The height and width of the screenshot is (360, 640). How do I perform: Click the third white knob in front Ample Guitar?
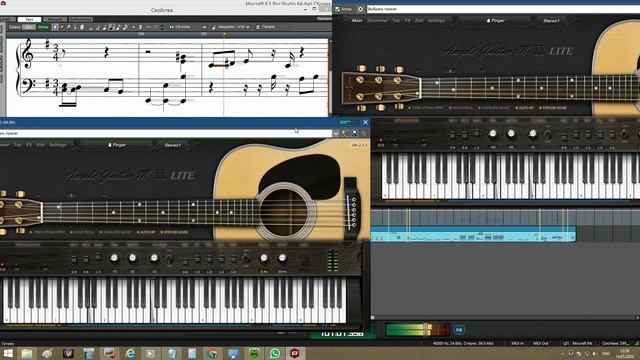[154, 258]
